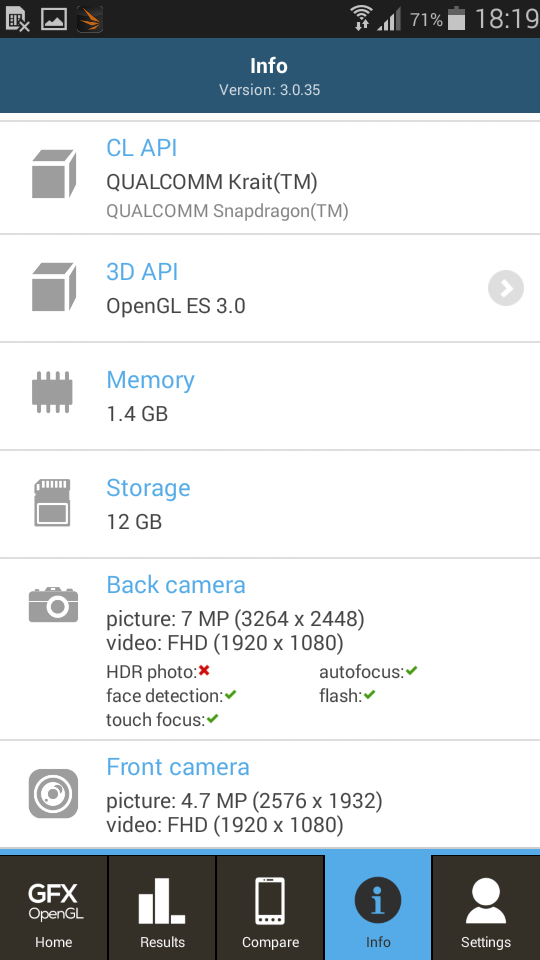Image resolution: width=540 pixels, height=960 pixels.
Task: Tap the Front camera lens icon
Action: click(53, 793)
